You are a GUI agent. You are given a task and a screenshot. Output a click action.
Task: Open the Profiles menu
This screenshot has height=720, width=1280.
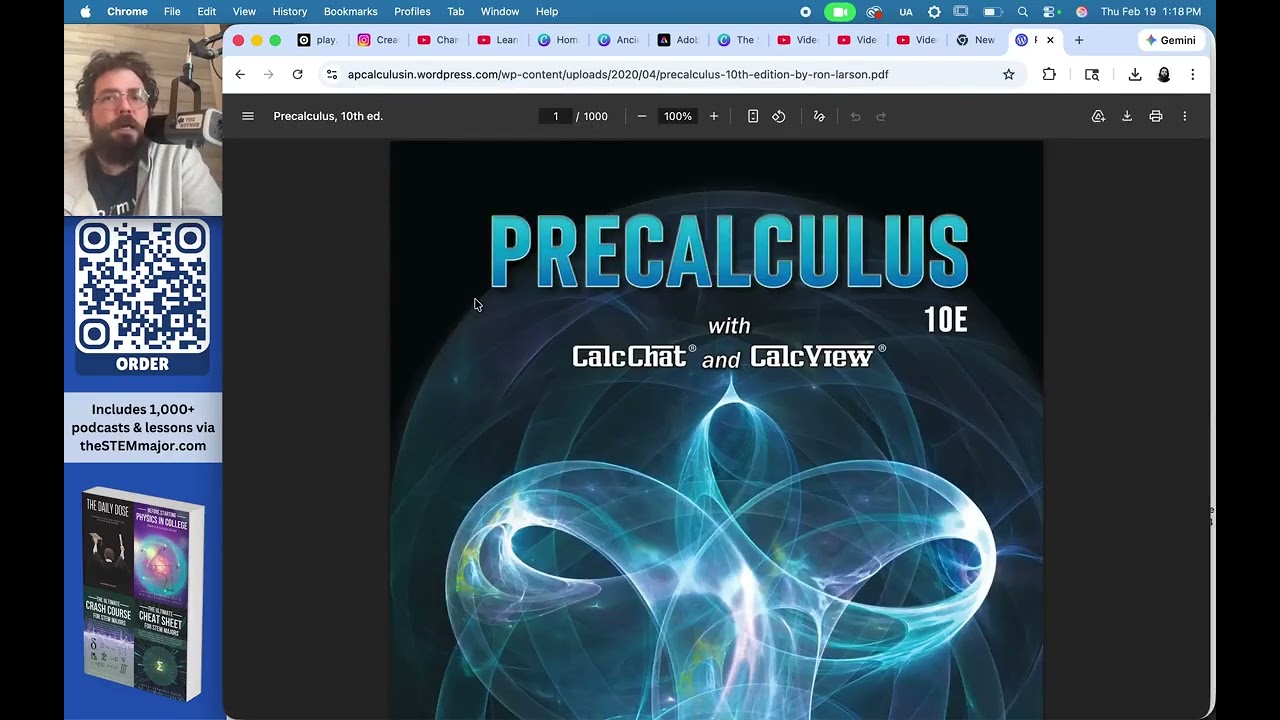tap(412, 12)
